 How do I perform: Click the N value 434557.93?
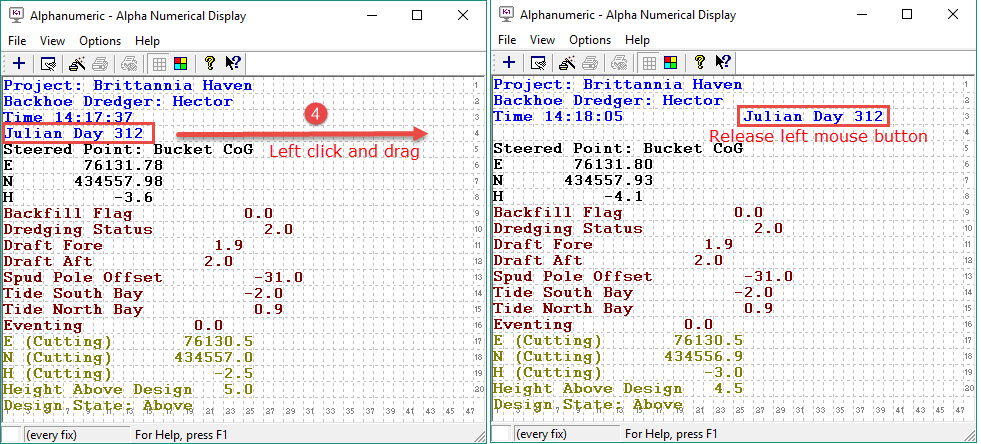pos(608,180)
